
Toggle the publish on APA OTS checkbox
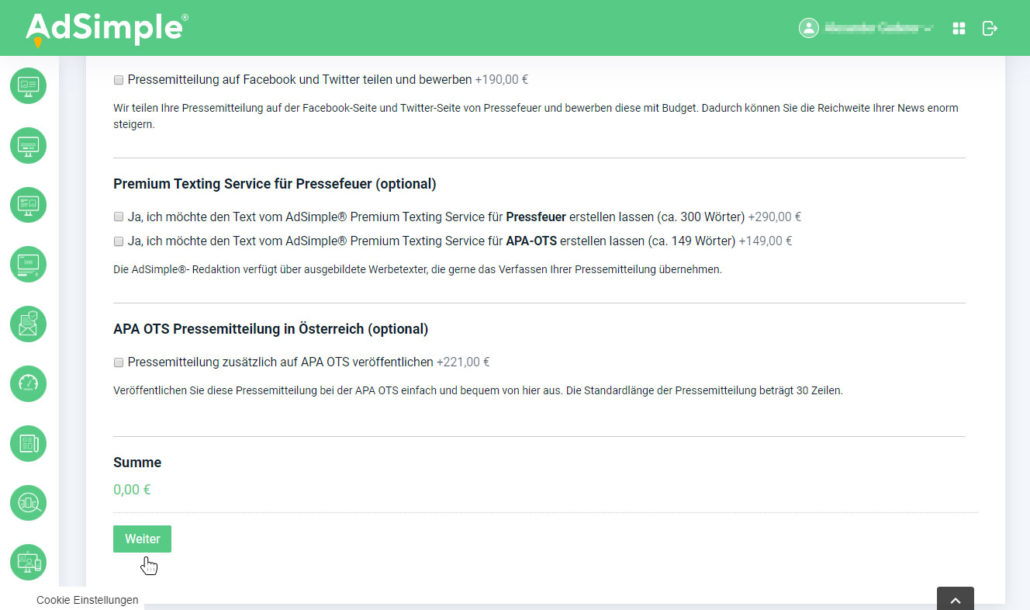[x=119, y=362]
